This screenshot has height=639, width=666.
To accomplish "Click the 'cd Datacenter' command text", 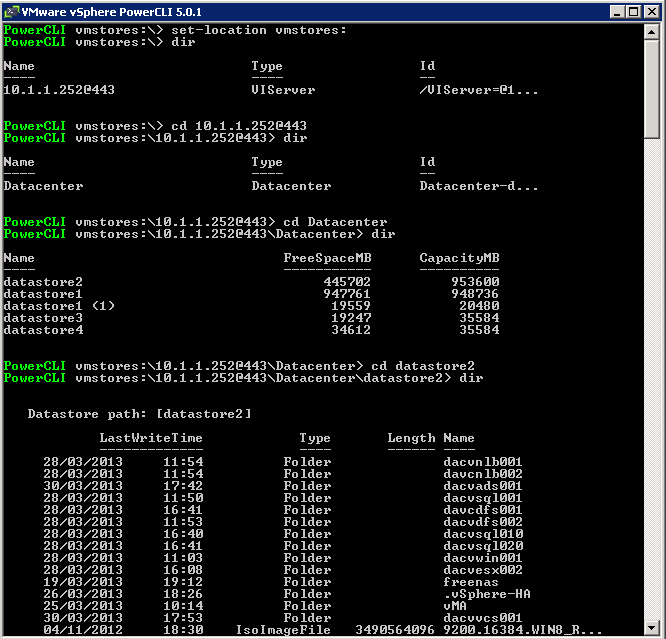I will (x=335, y=222).
